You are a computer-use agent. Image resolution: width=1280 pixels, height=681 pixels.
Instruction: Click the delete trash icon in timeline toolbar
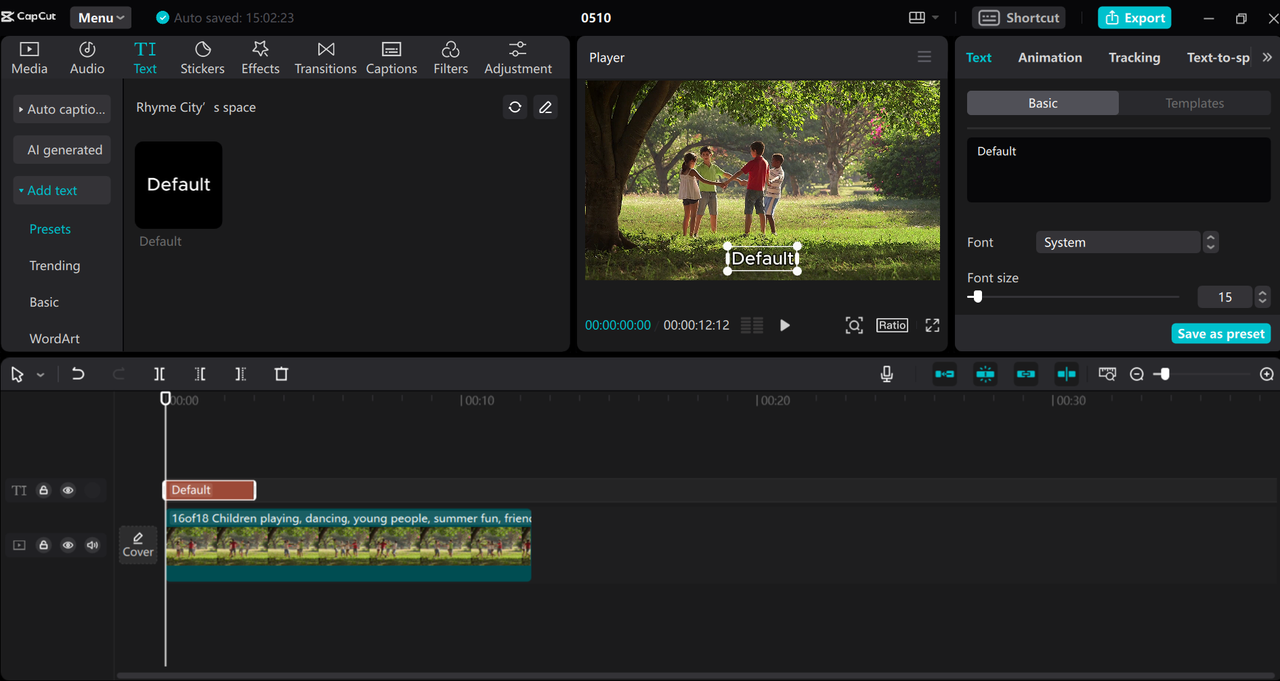point(281,374)
